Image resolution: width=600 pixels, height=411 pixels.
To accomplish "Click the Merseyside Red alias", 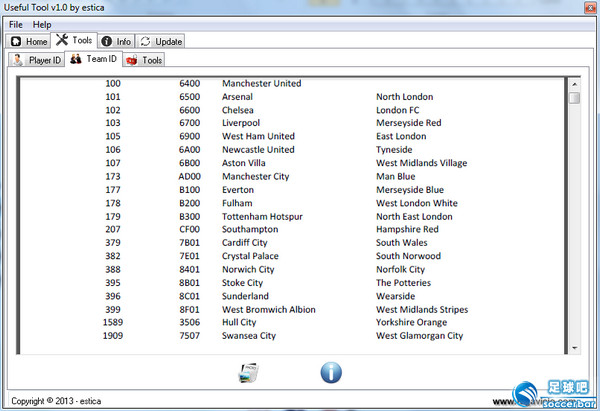I will pyautogui.click(x=409, y=123).
